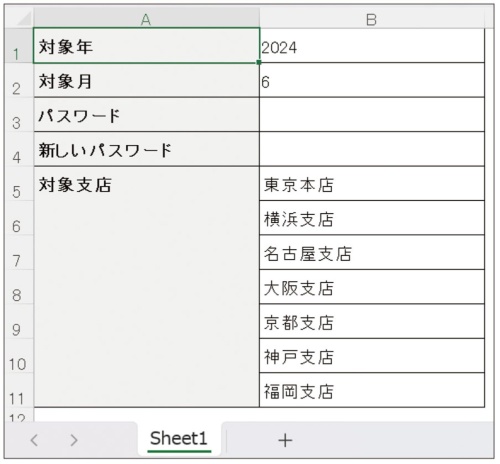Screen dimensions: 500x464
Task: Select the cell labeled 対象年
Action: (146, 46)
